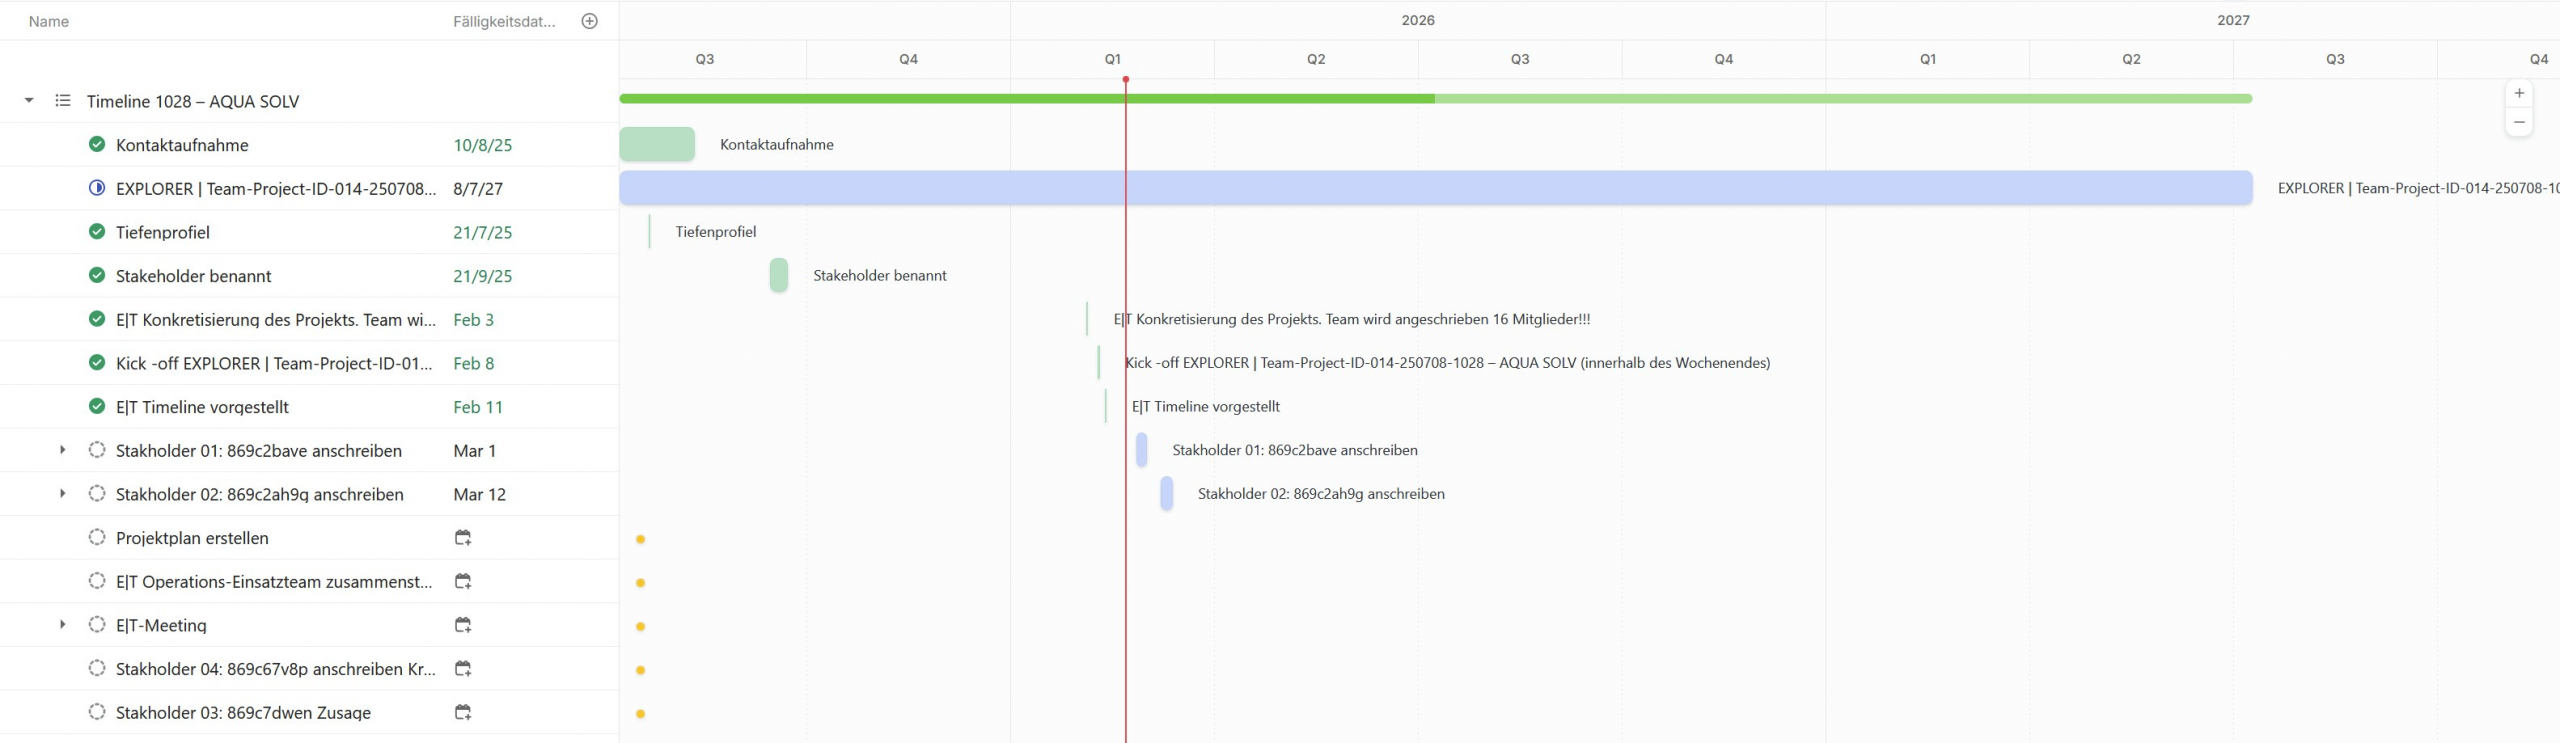Image resolution: width=2560 pixels, height=743 pixels.
Task: Toggle status of Tiefenprofiel task
Action: [97, 232]
